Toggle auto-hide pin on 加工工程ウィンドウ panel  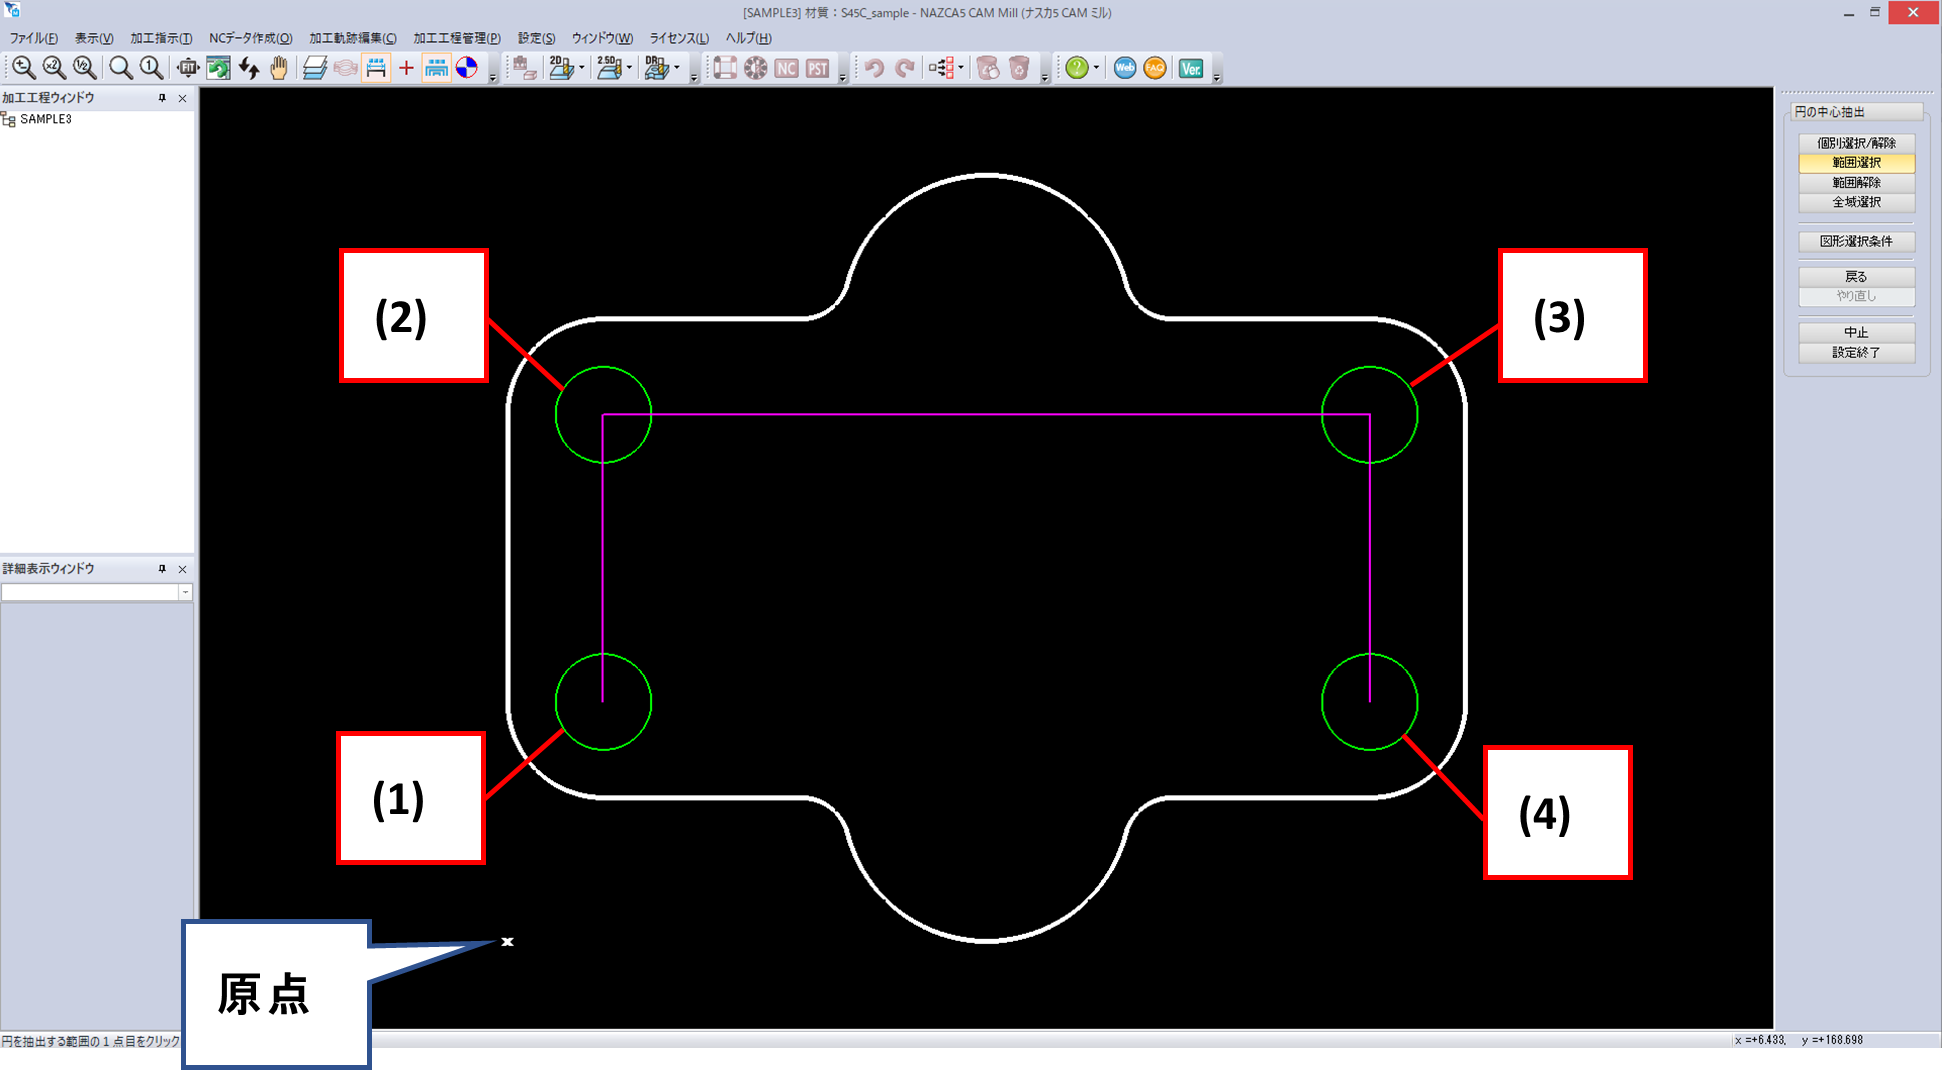pos(160,98)
